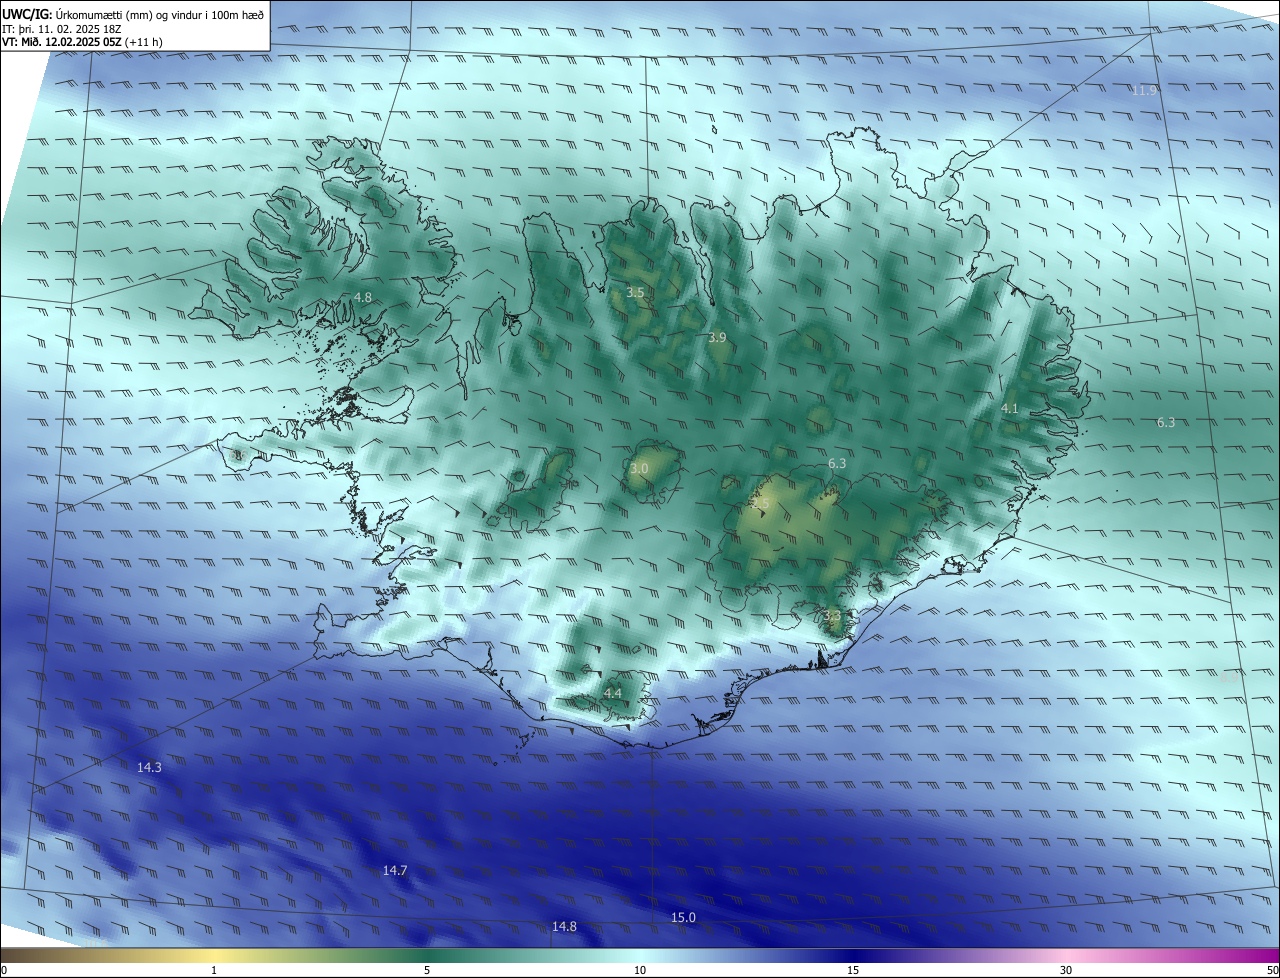Click the colour scale tick label 50
This screenshot has width=1280, height=978.
tap(1273, 970)
